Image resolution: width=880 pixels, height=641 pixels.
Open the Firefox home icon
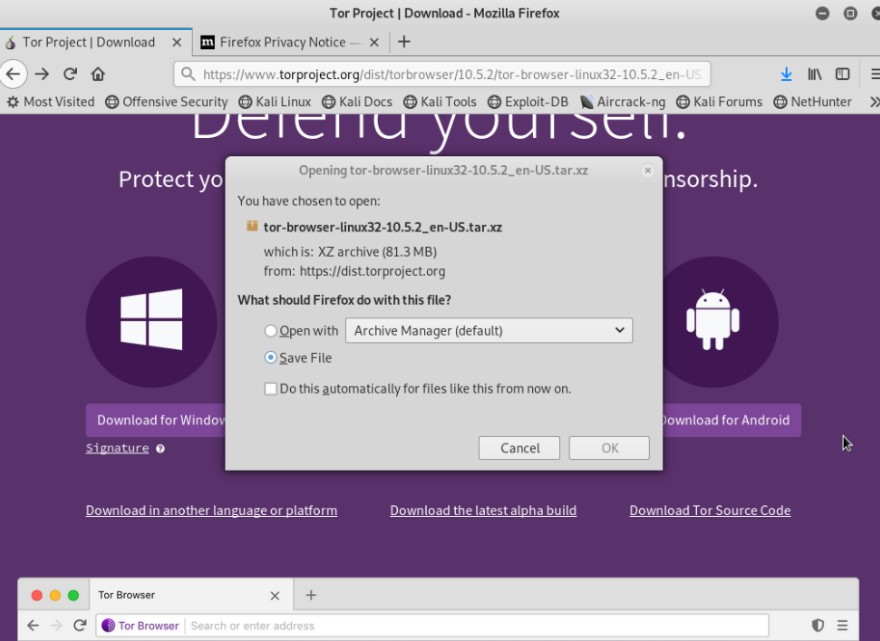pyautogui.click(x=98, y=74)
